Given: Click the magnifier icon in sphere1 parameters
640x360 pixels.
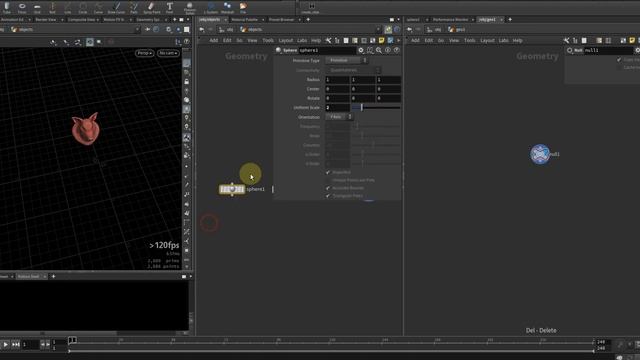Looking at the screenshot, I should click(x=379, y=50).
